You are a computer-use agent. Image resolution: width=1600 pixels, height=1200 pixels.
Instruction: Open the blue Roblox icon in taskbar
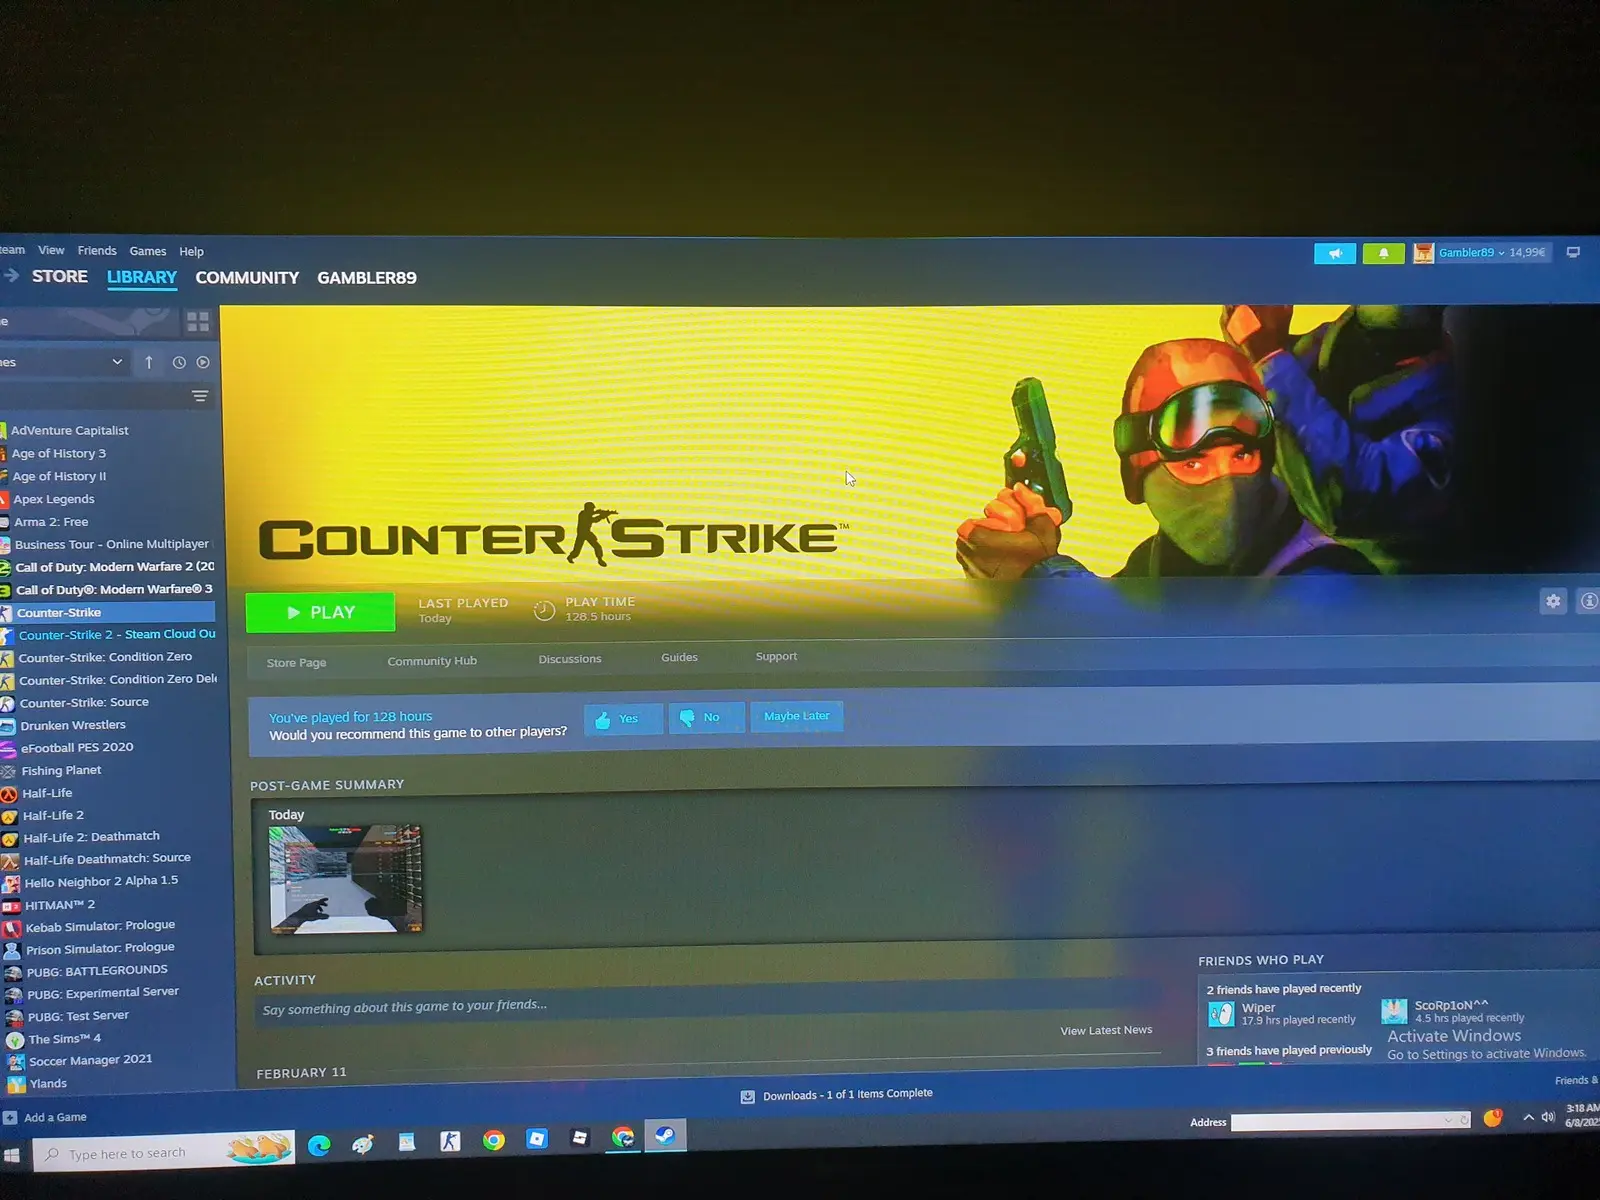pyautogui.click(x=537, y=1139)
